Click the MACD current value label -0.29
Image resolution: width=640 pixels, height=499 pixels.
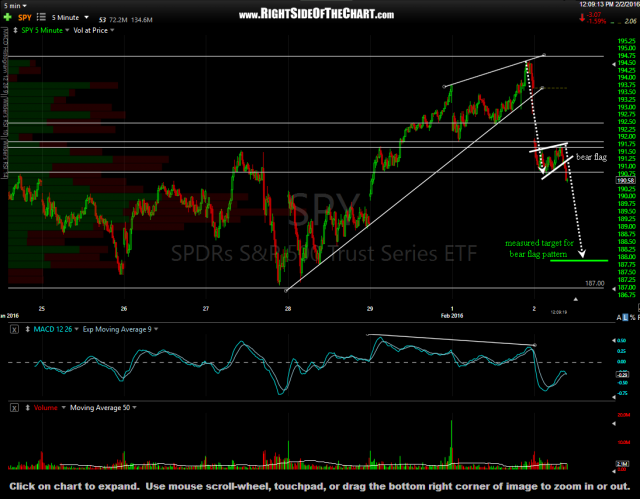coord(623,375)
